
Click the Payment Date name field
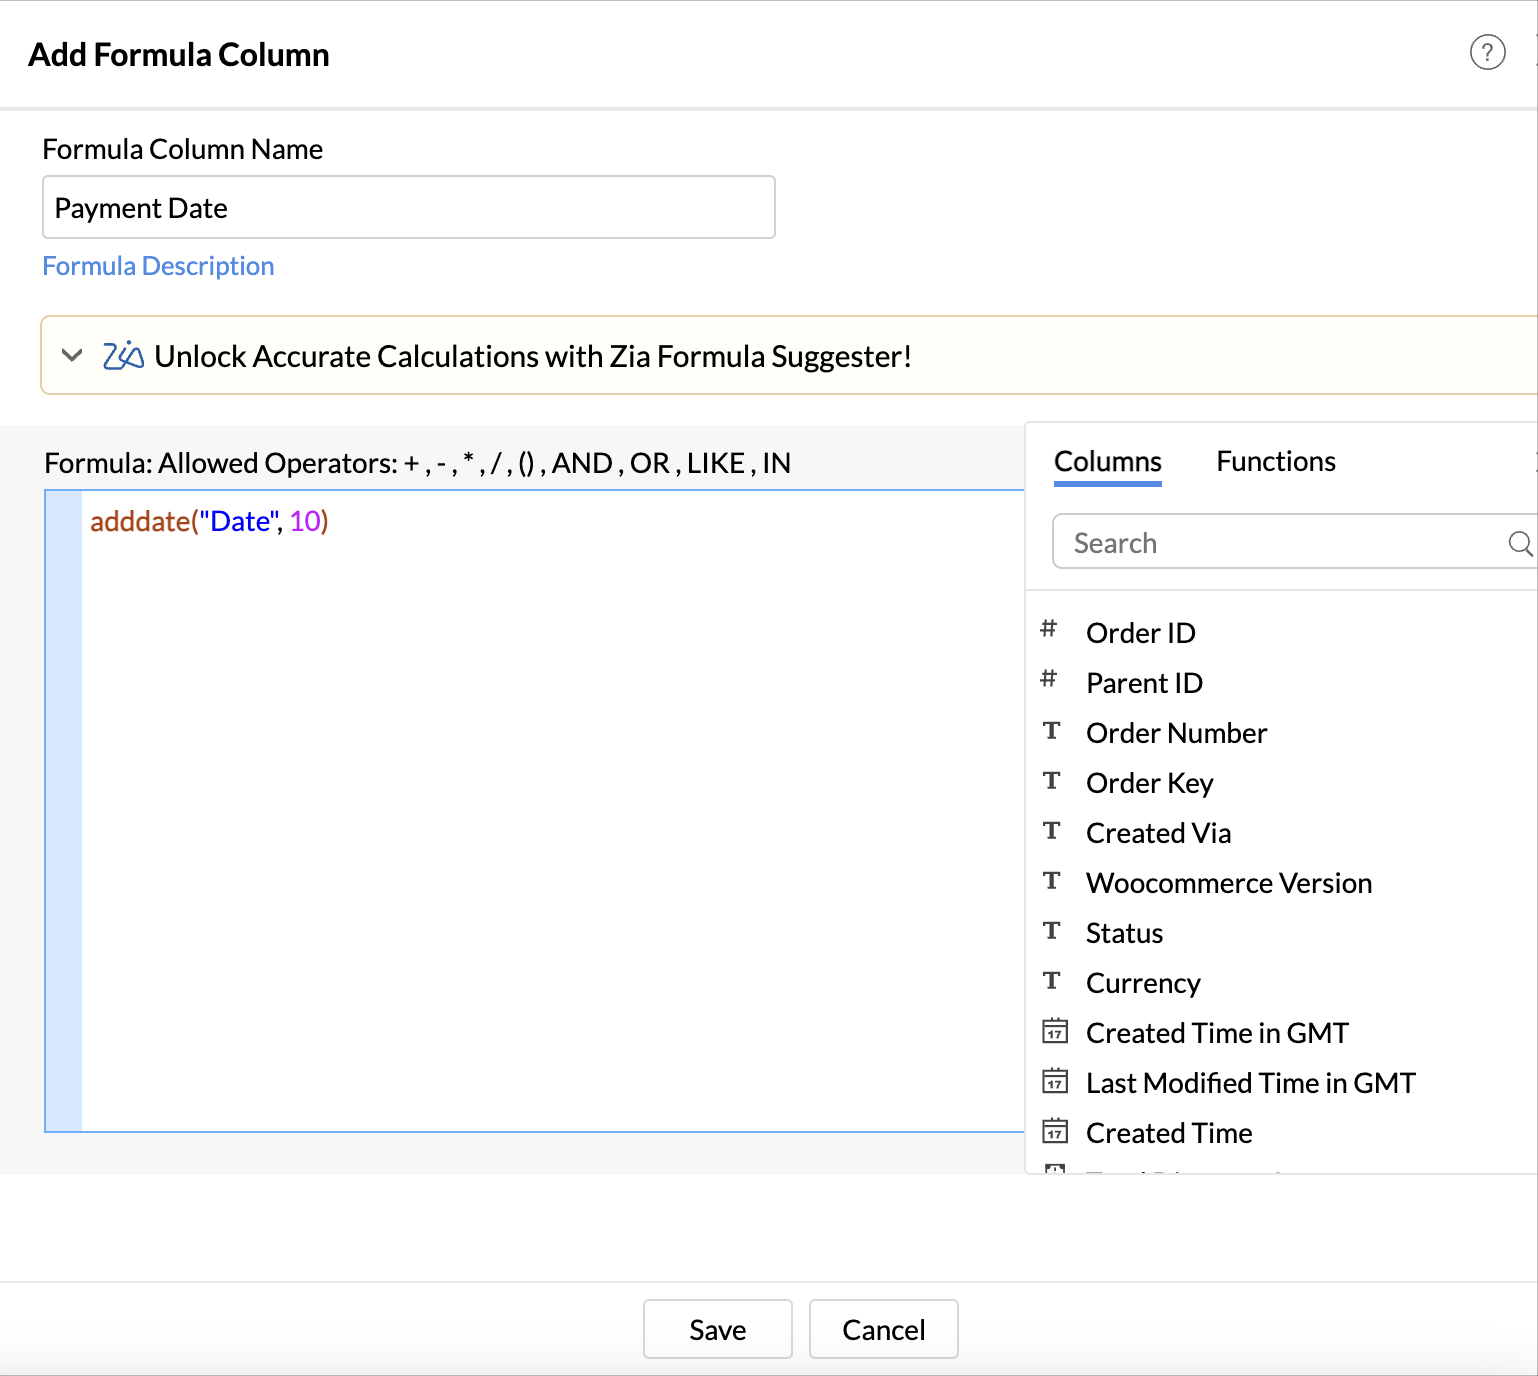408,207
